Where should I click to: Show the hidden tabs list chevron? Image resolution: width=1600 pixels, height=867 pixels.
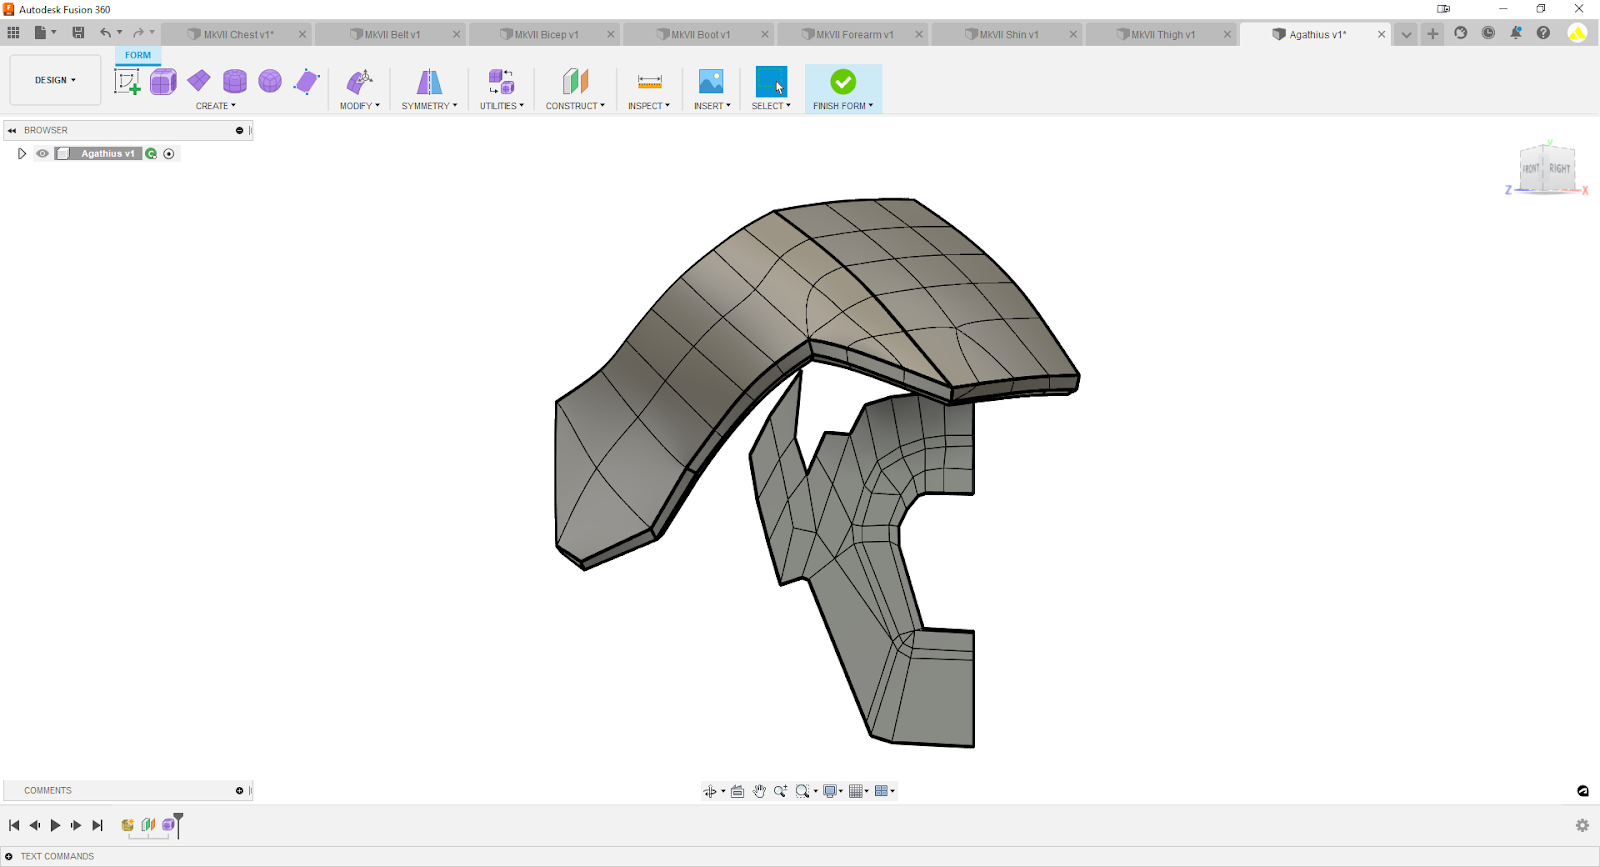click(1406, 34)
